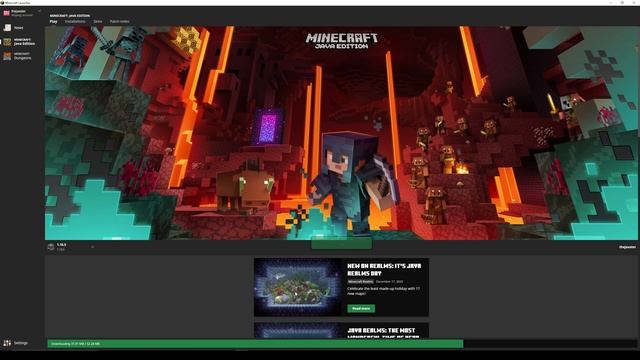Screen dimensions: 640x360
Task: Select Minecraft Dungeons in sidebar
Action: pyautogui.click(x=18, y=56)
